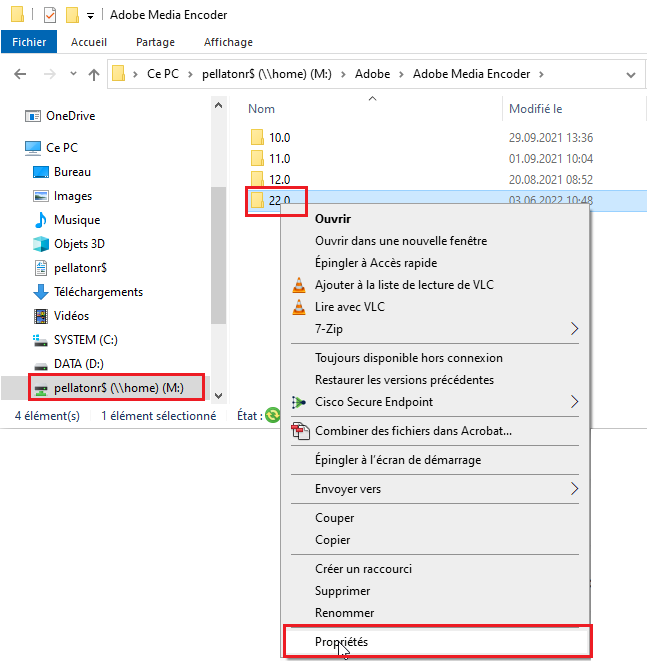The width and height of the screenshot is (647, 661).
Task: Select the 12.0 folder icon
Action: point(257,179)
